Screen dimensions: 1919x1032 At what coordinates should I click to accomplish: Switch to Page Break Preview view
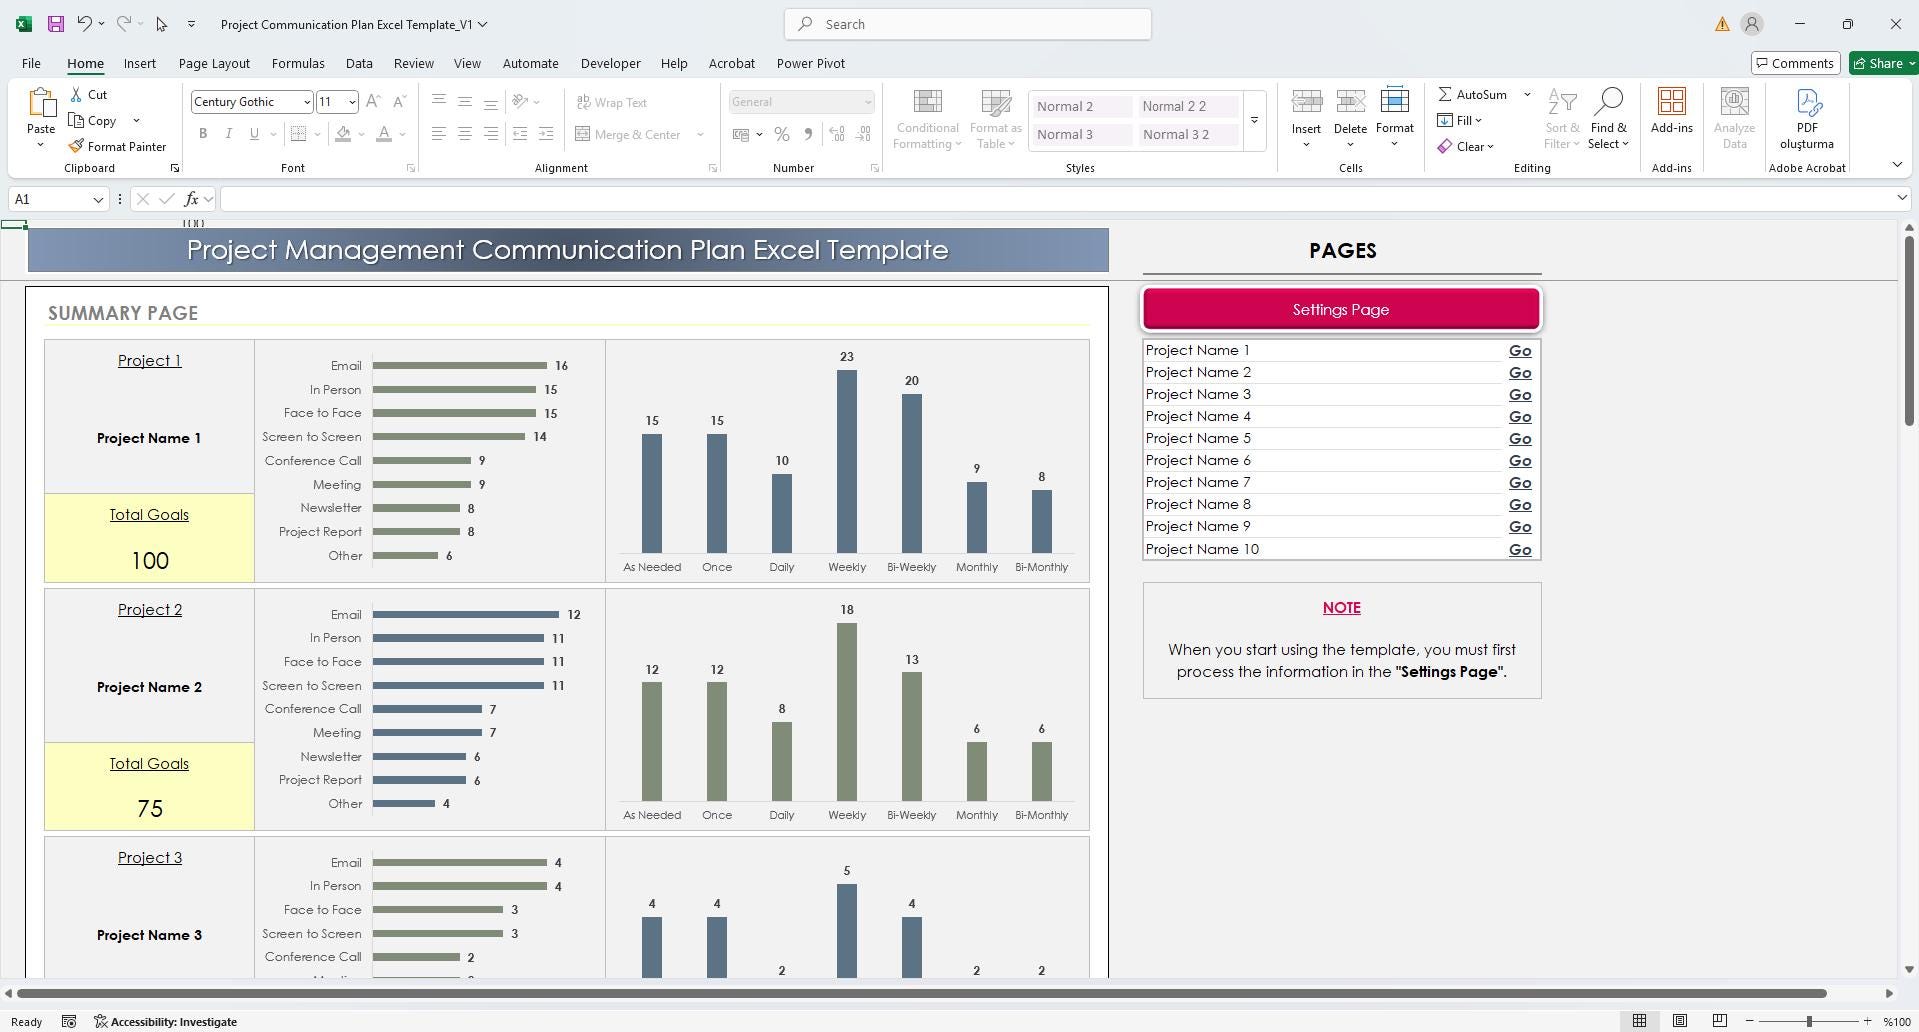click(x=1719, y=1021)
